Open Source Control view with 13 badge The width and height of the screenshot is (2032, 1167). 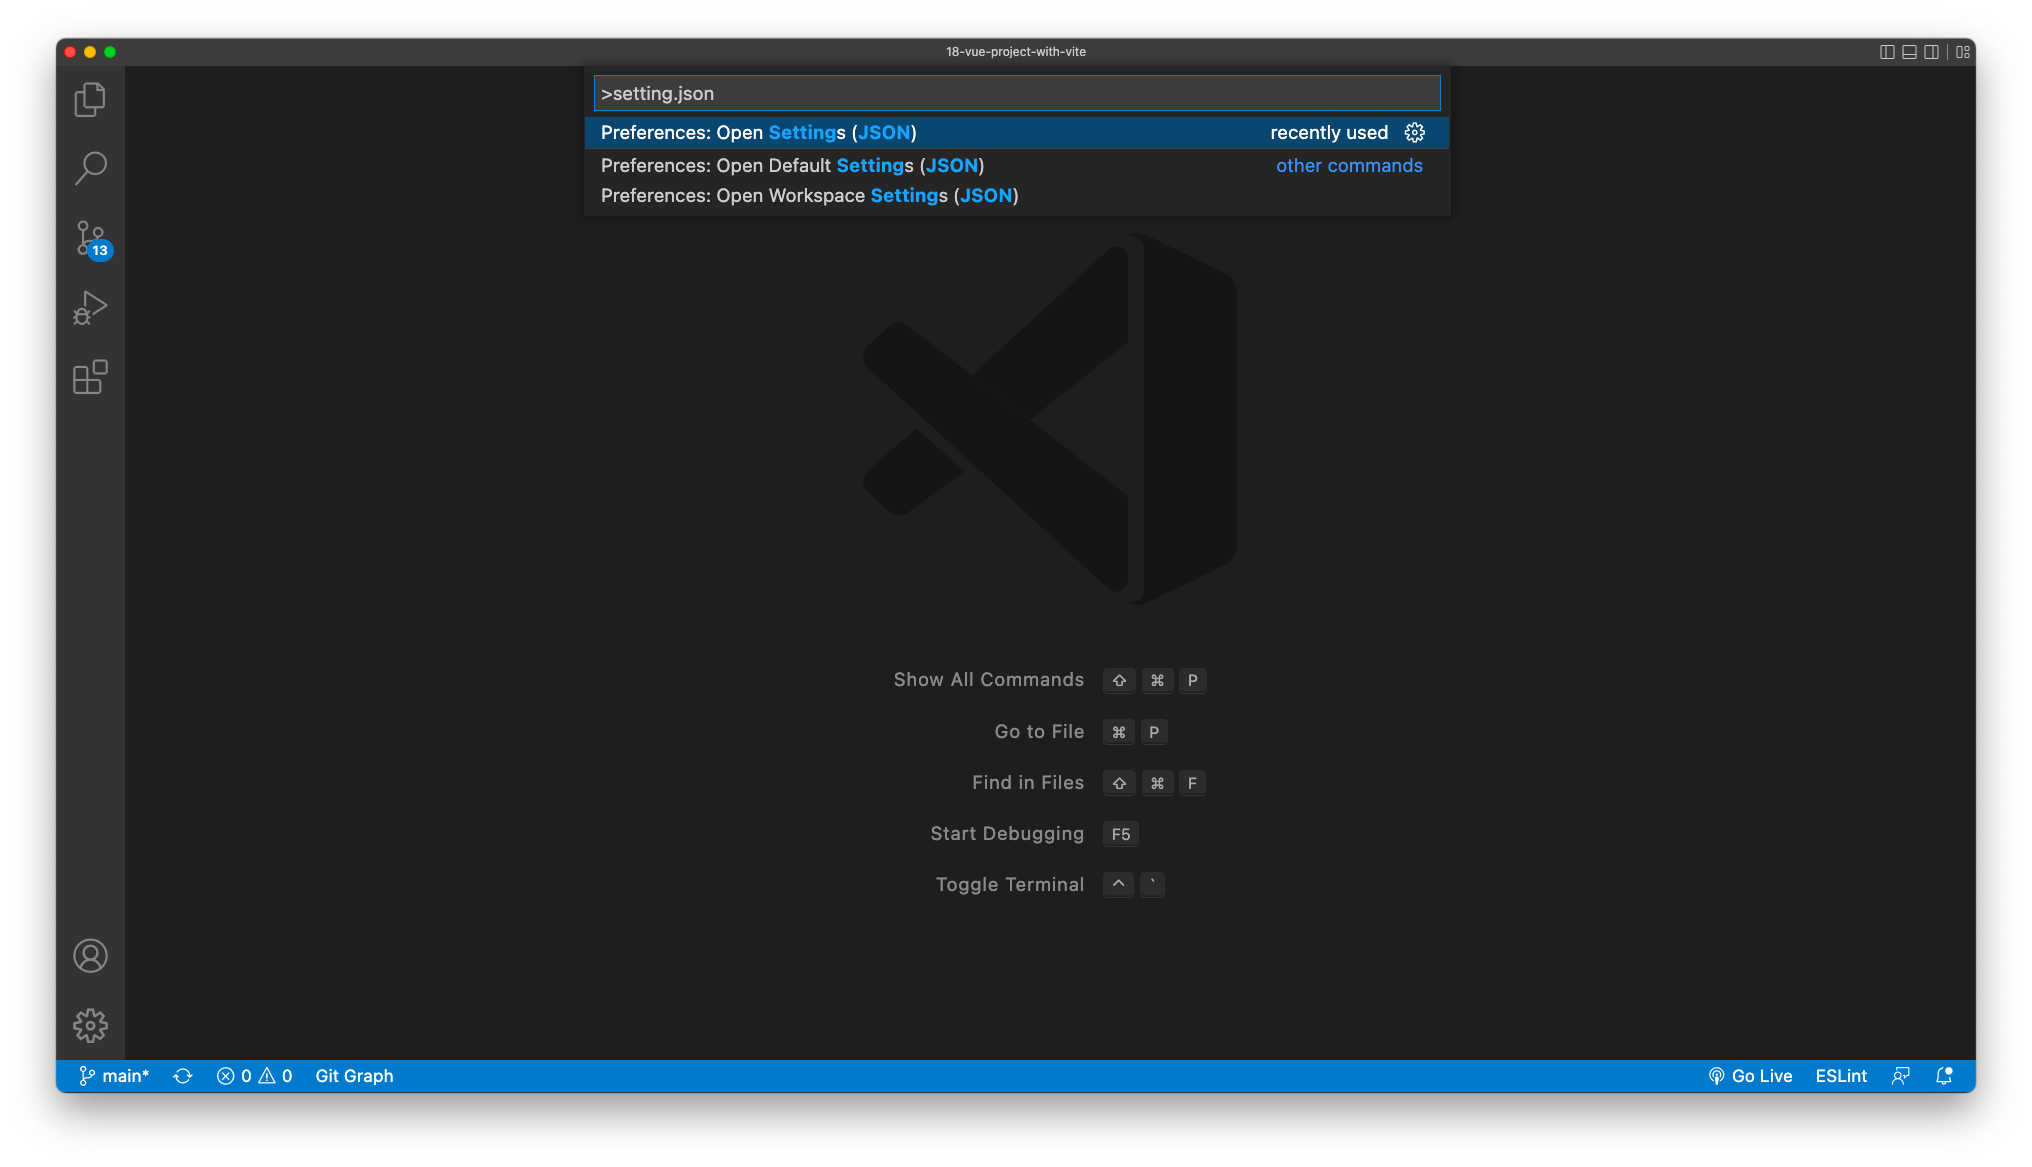click(x=90, y=238)
